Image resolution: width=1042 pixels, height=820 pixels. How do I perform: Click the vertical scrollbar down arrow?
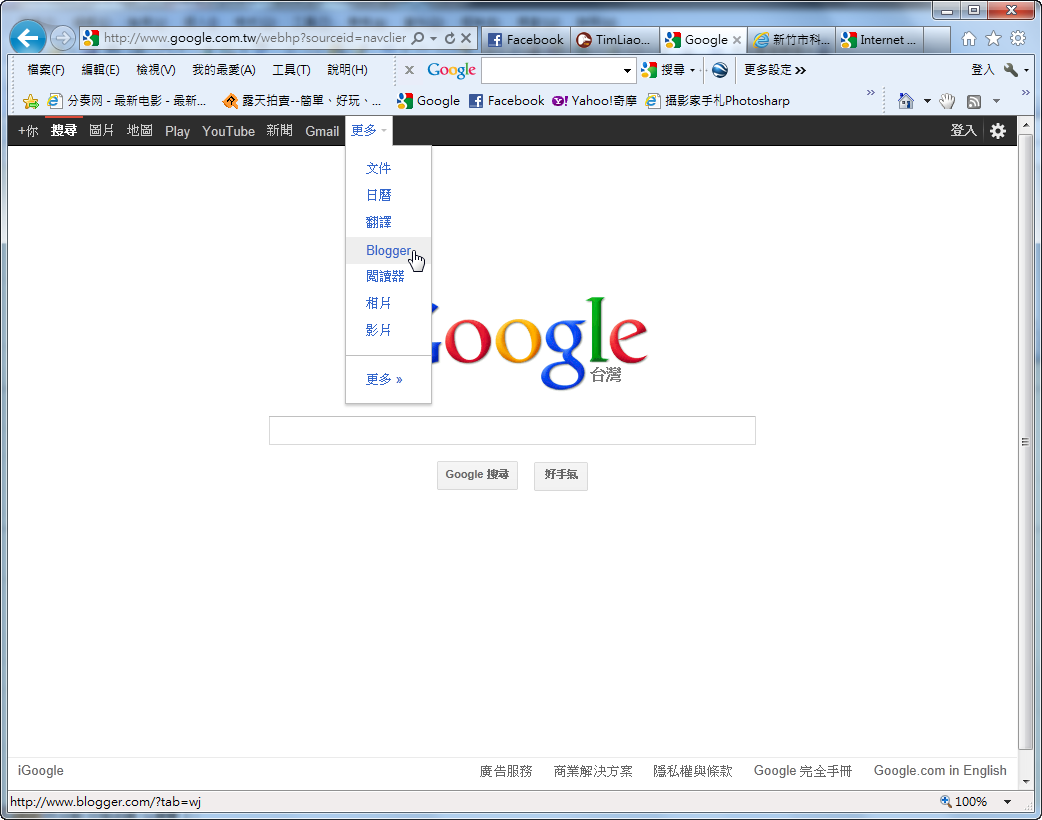(1026, 781)
